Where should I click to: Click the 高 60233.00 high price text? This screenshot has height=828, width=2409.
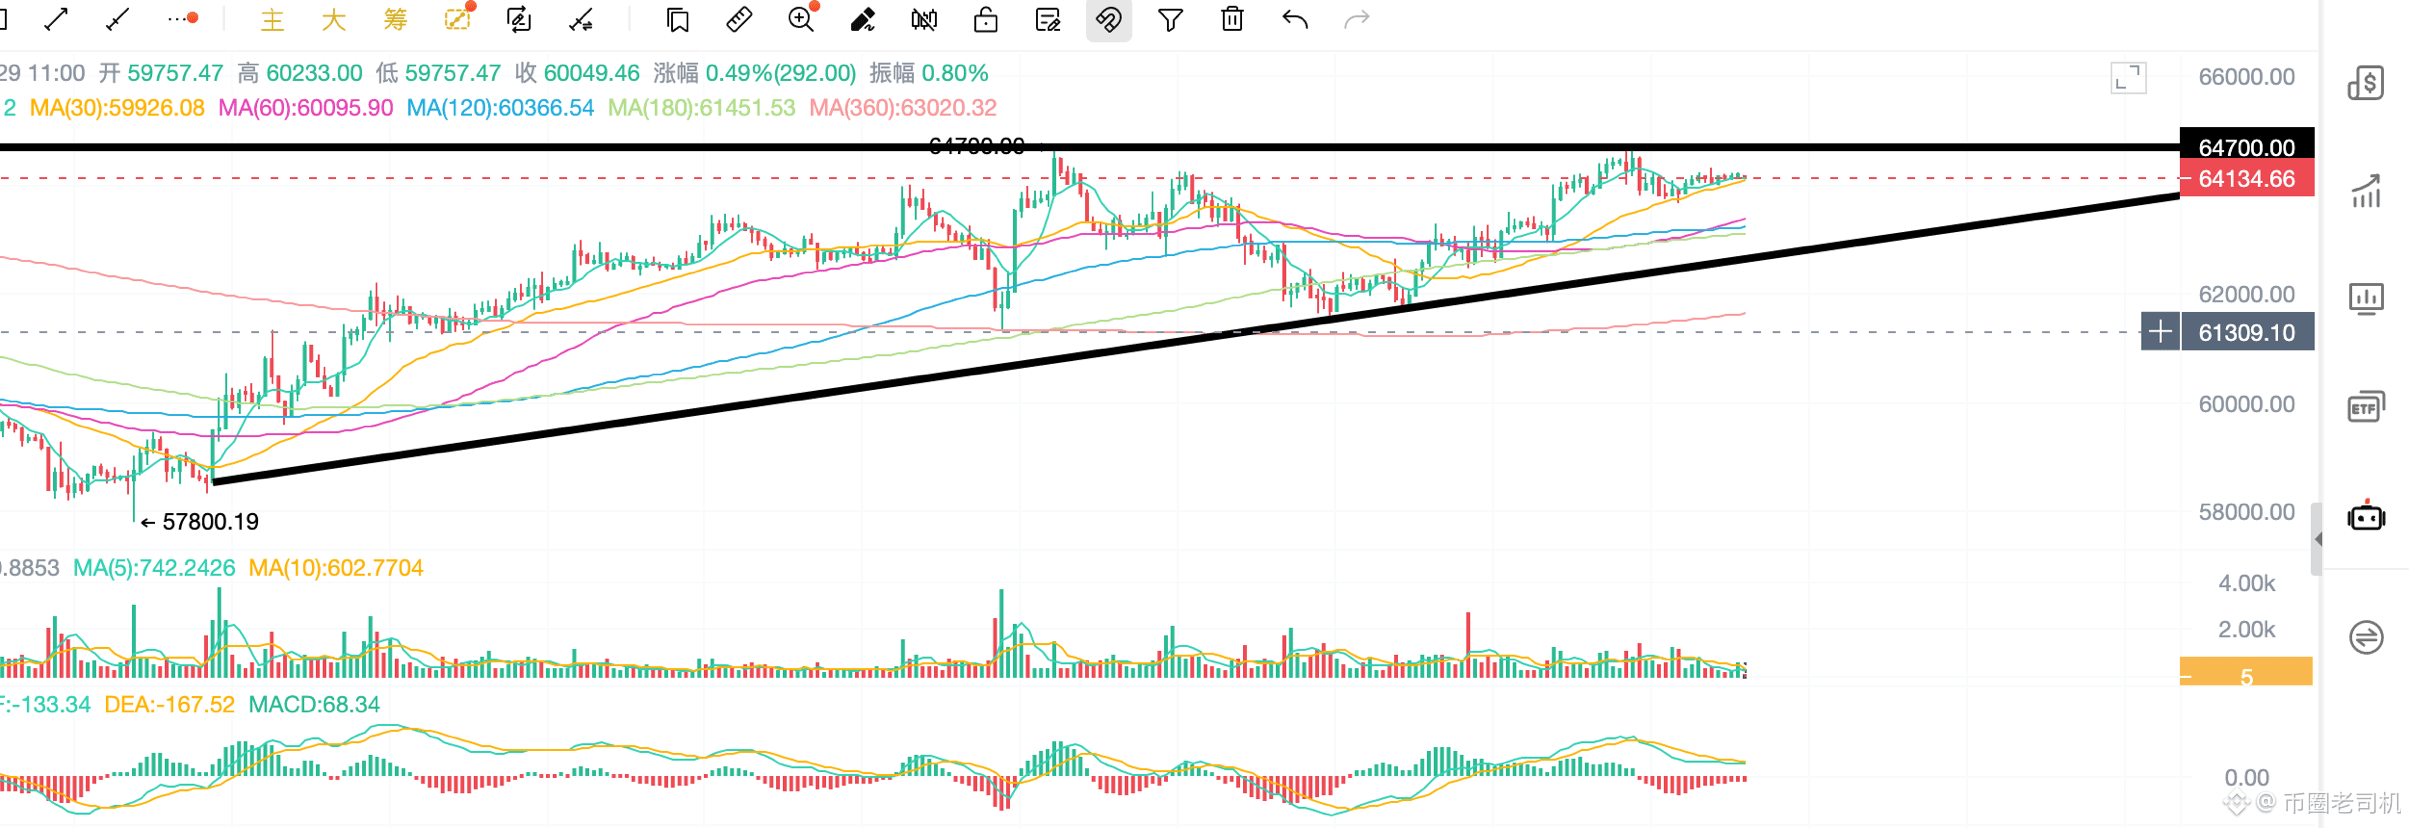[300, 73]
